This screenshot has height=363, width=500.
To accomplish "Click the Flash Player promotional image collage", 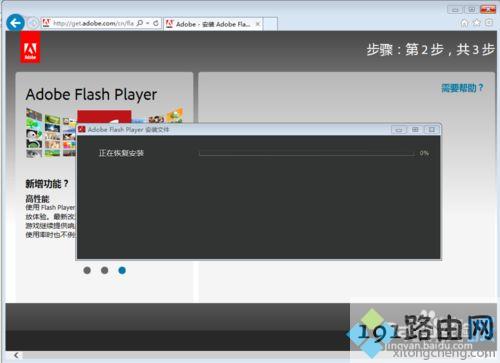I will [104, 132].
